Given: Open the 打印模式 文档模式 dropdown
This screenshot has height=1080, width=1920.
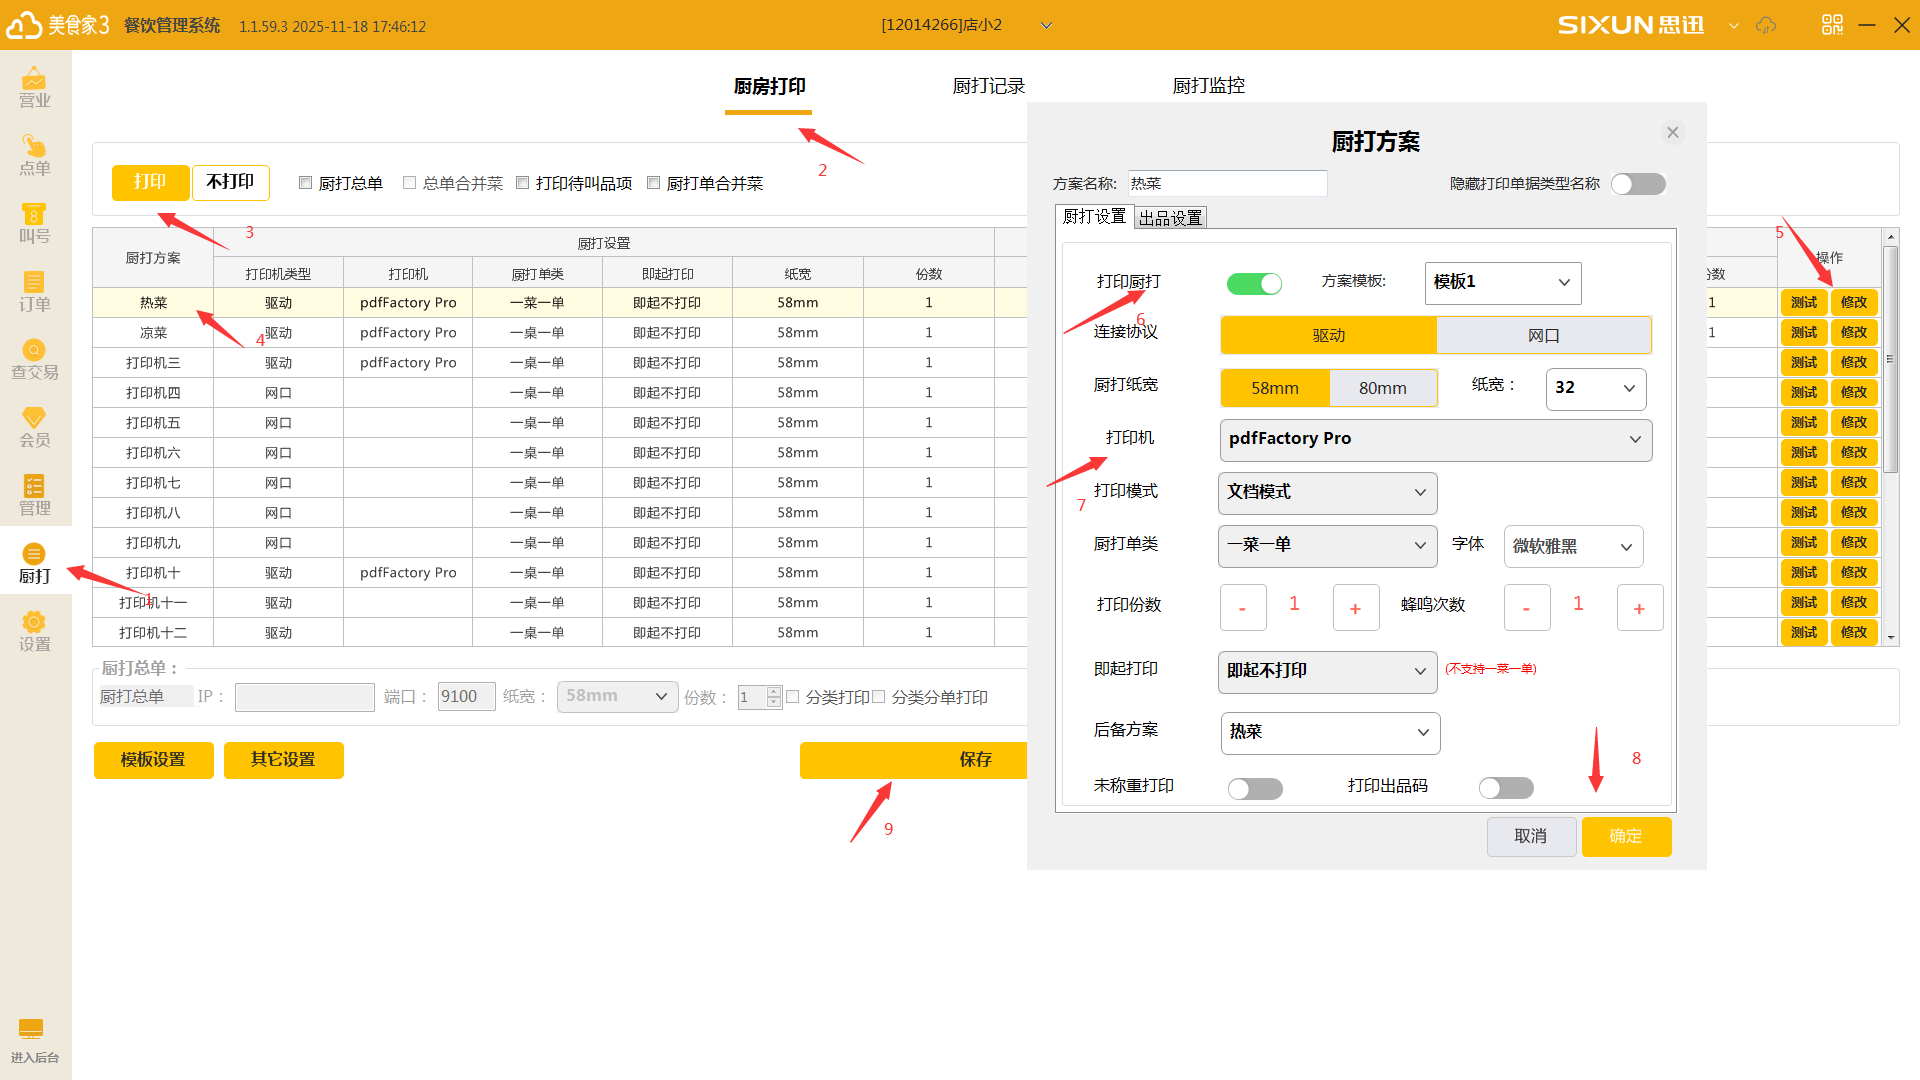Looking at the screenshot, I should (1327, 493).
